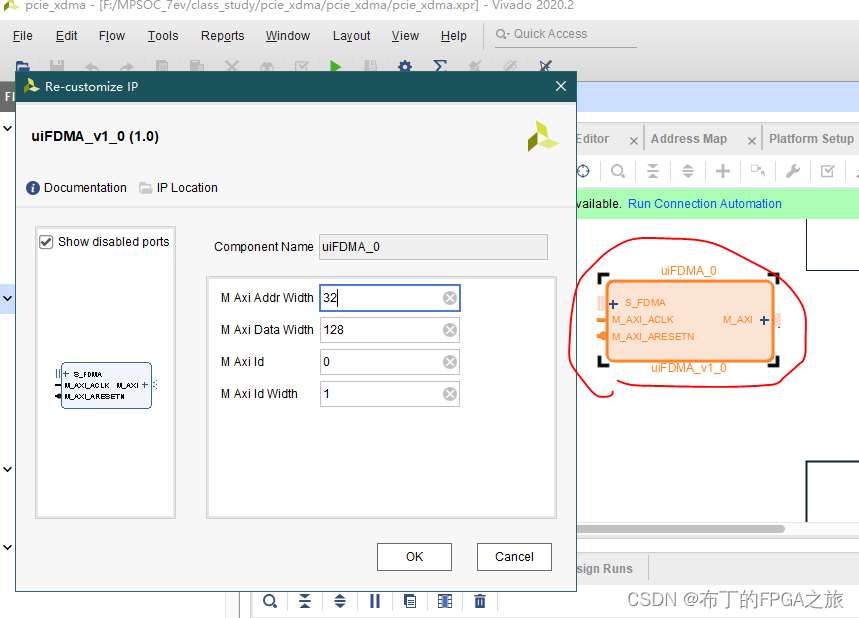Expand M_AXI interface on uiFDMA_0 block
Screen dimensions: 859x618
[764, 320]
